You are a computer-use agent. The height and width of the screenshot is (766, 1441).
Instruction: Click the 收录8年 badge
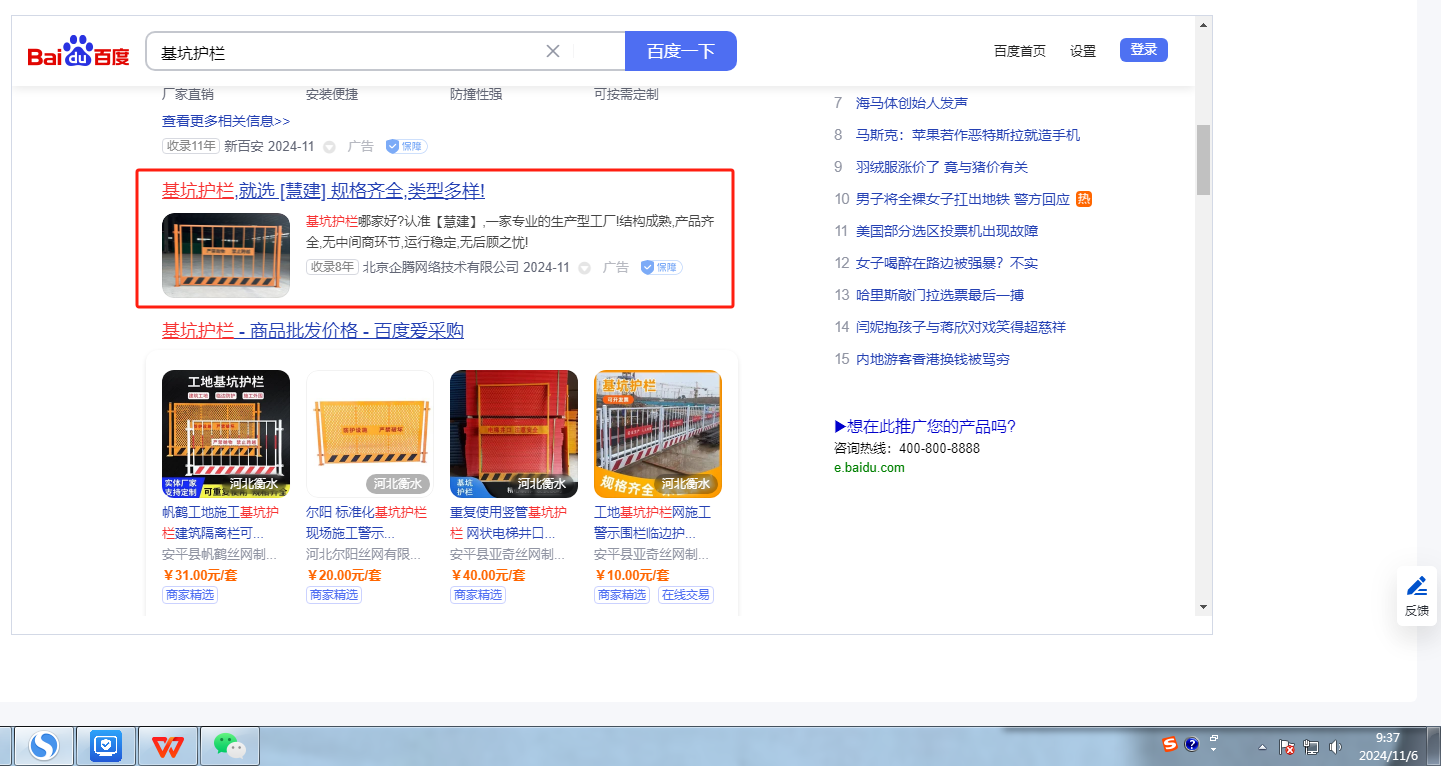(x=332, y=267)
